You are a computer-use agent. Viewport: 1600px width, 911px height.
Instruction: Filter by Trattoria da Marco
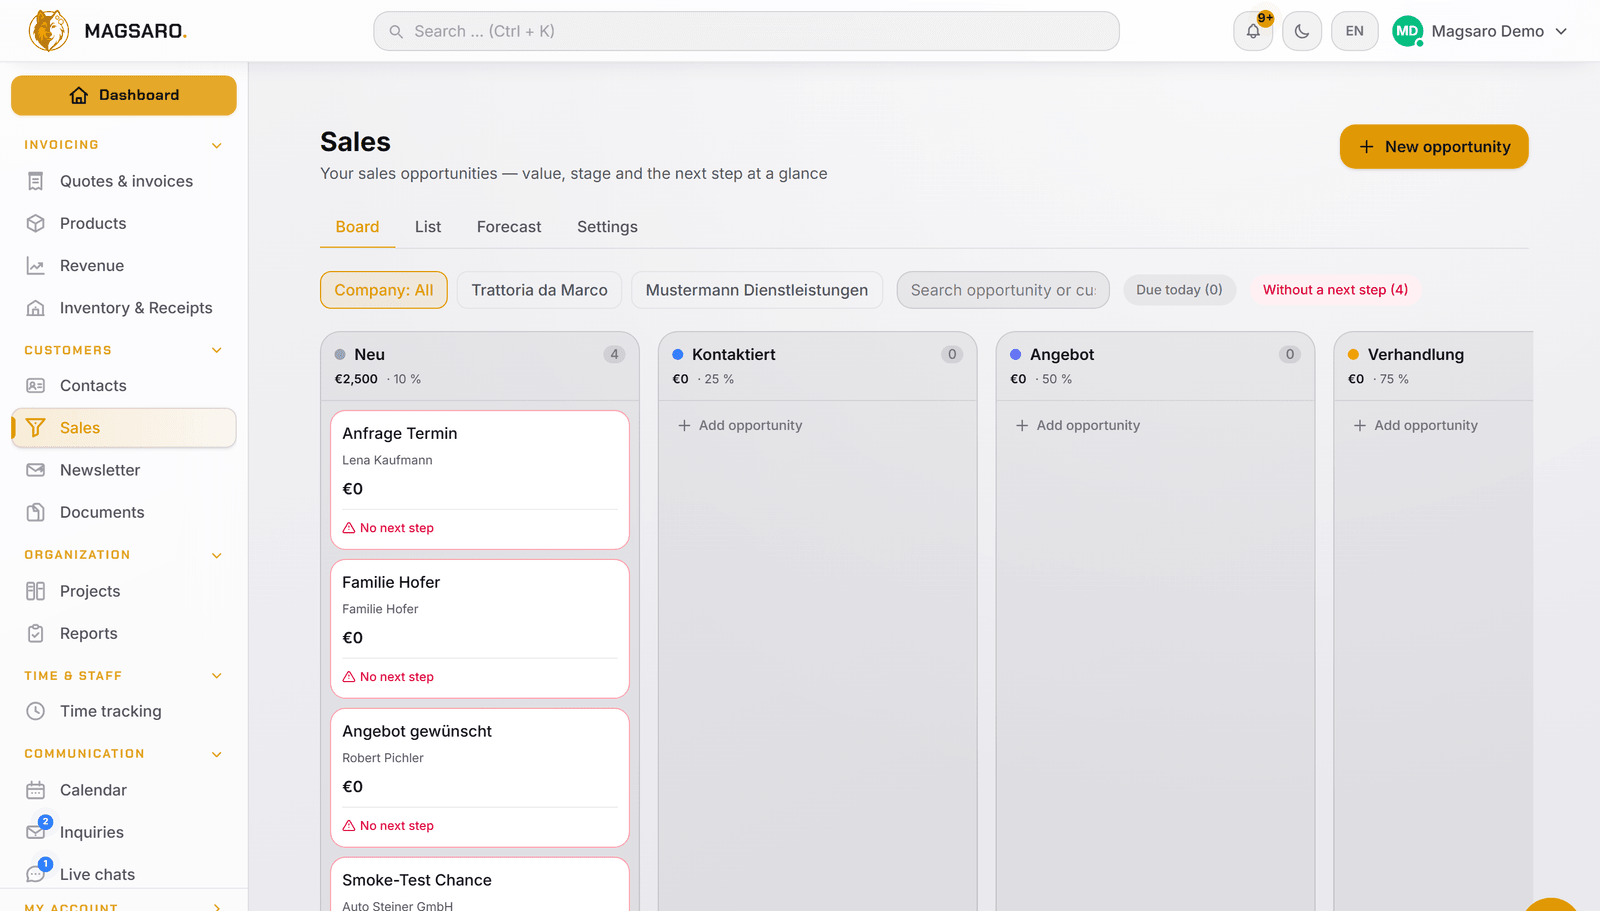(540, 290)
